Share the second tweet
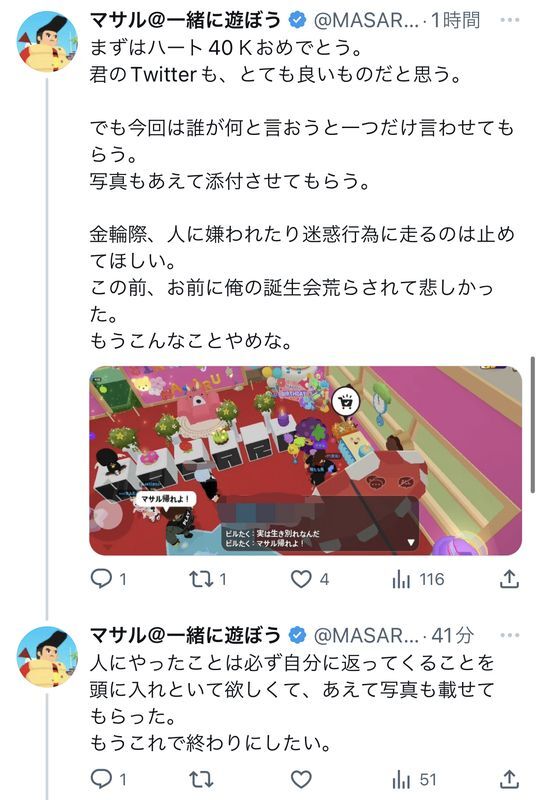The image size is (539, 800). (x=509, y=779)
